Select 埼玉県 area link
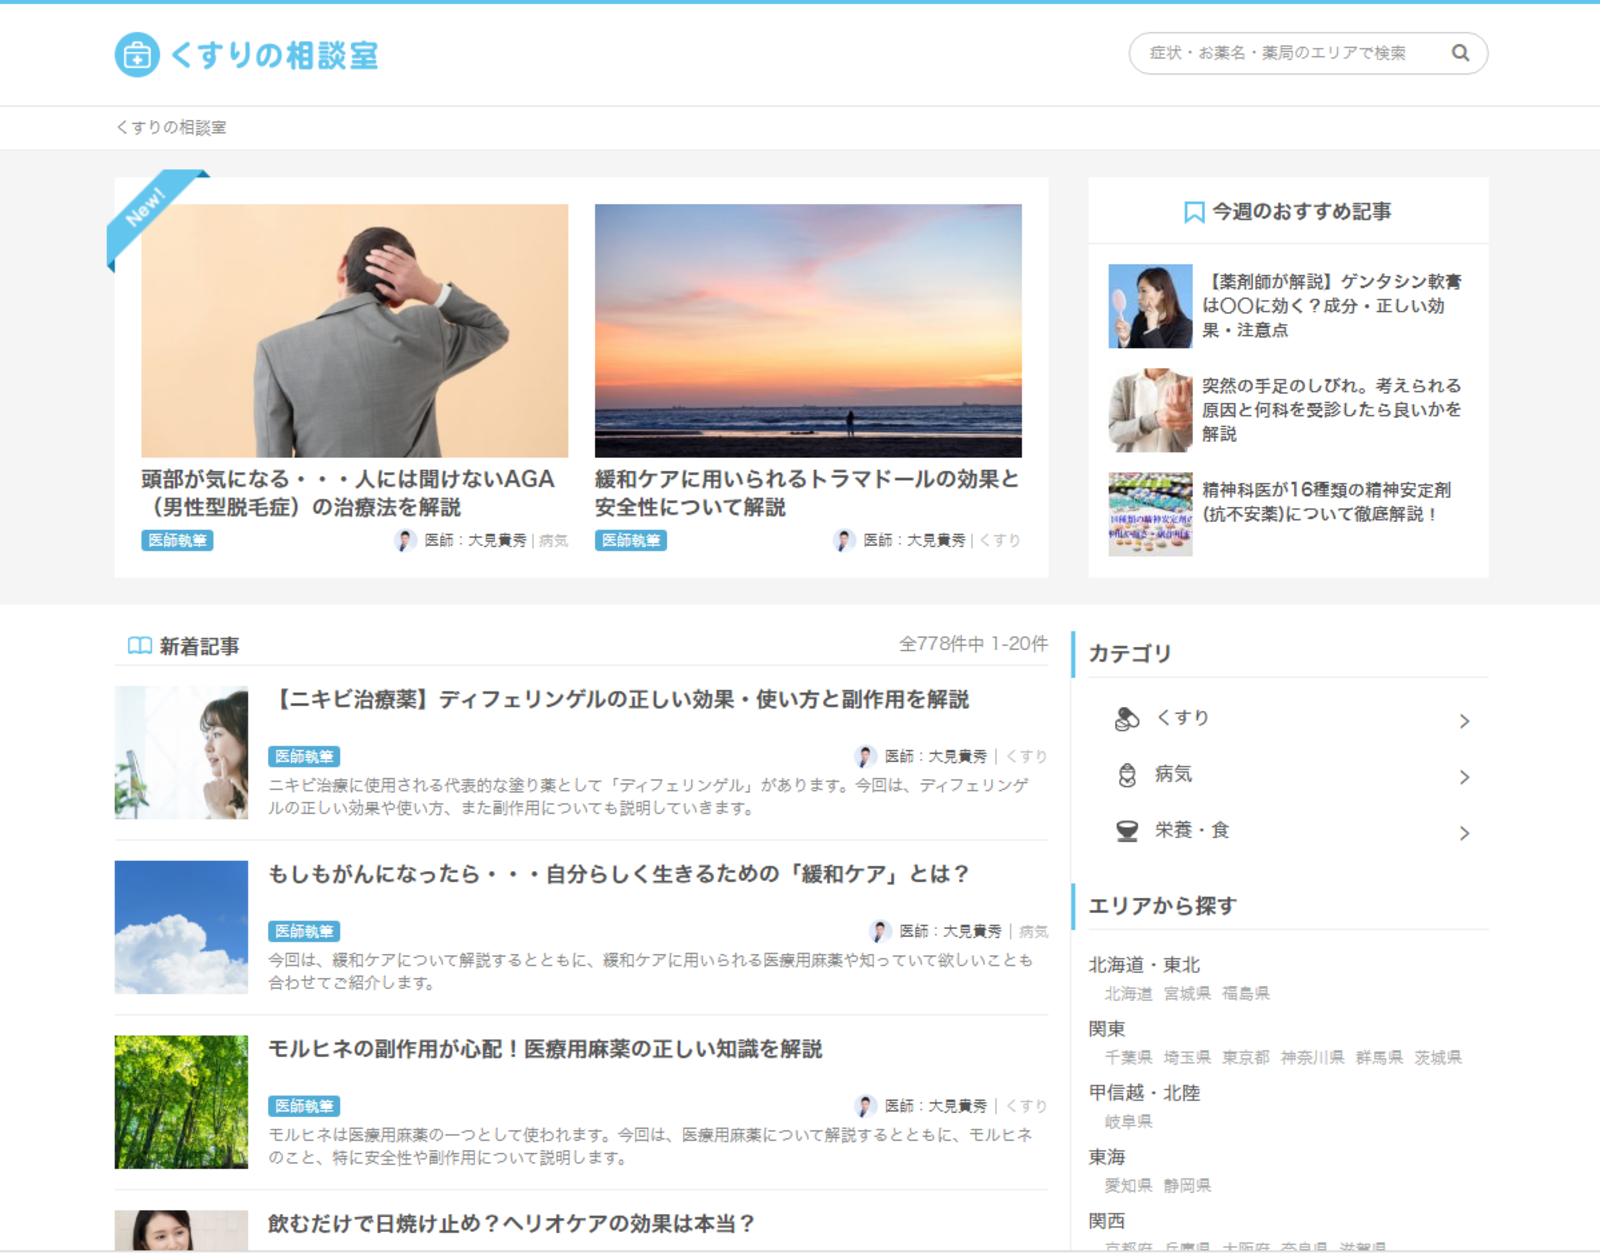Image resolution: width=1600 pixels, height=1253 pixels. [1187, 1057]
